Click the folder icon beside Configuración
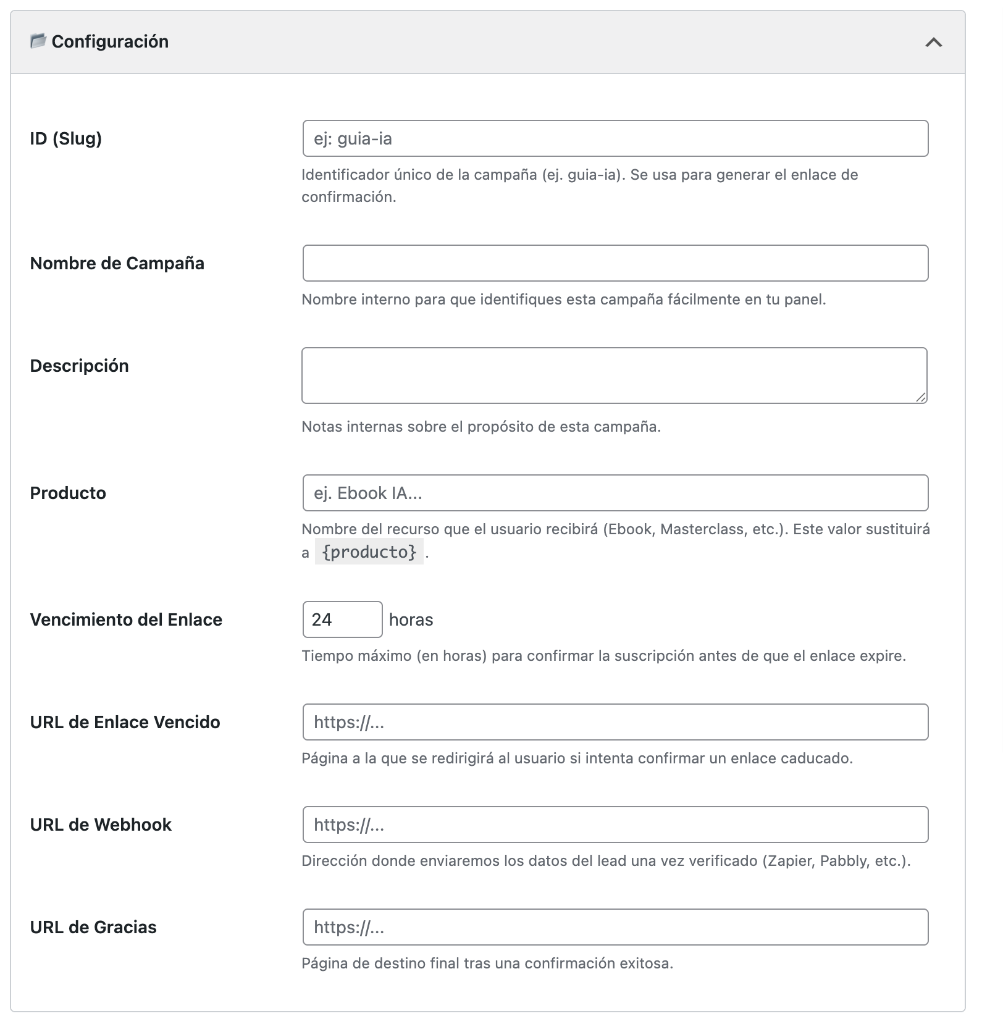Screen dimensions: 1003x1024 tap(38, 41)
